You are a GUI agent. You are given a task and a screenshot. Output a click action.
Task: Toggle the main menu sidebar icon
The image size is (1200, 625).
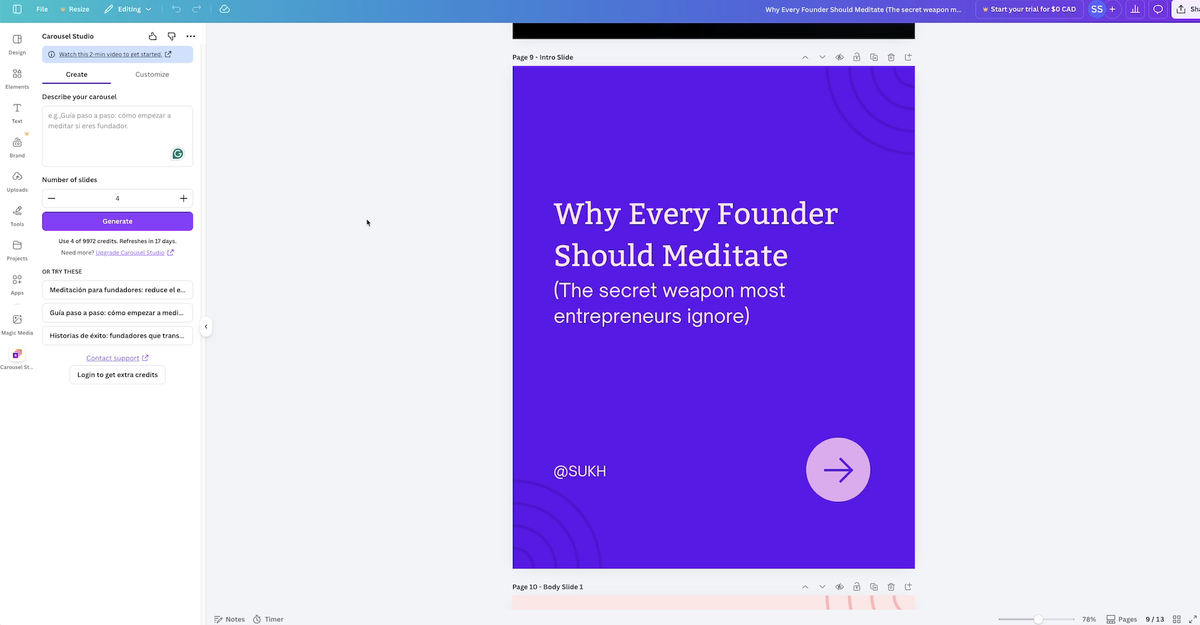pos(17,9)
